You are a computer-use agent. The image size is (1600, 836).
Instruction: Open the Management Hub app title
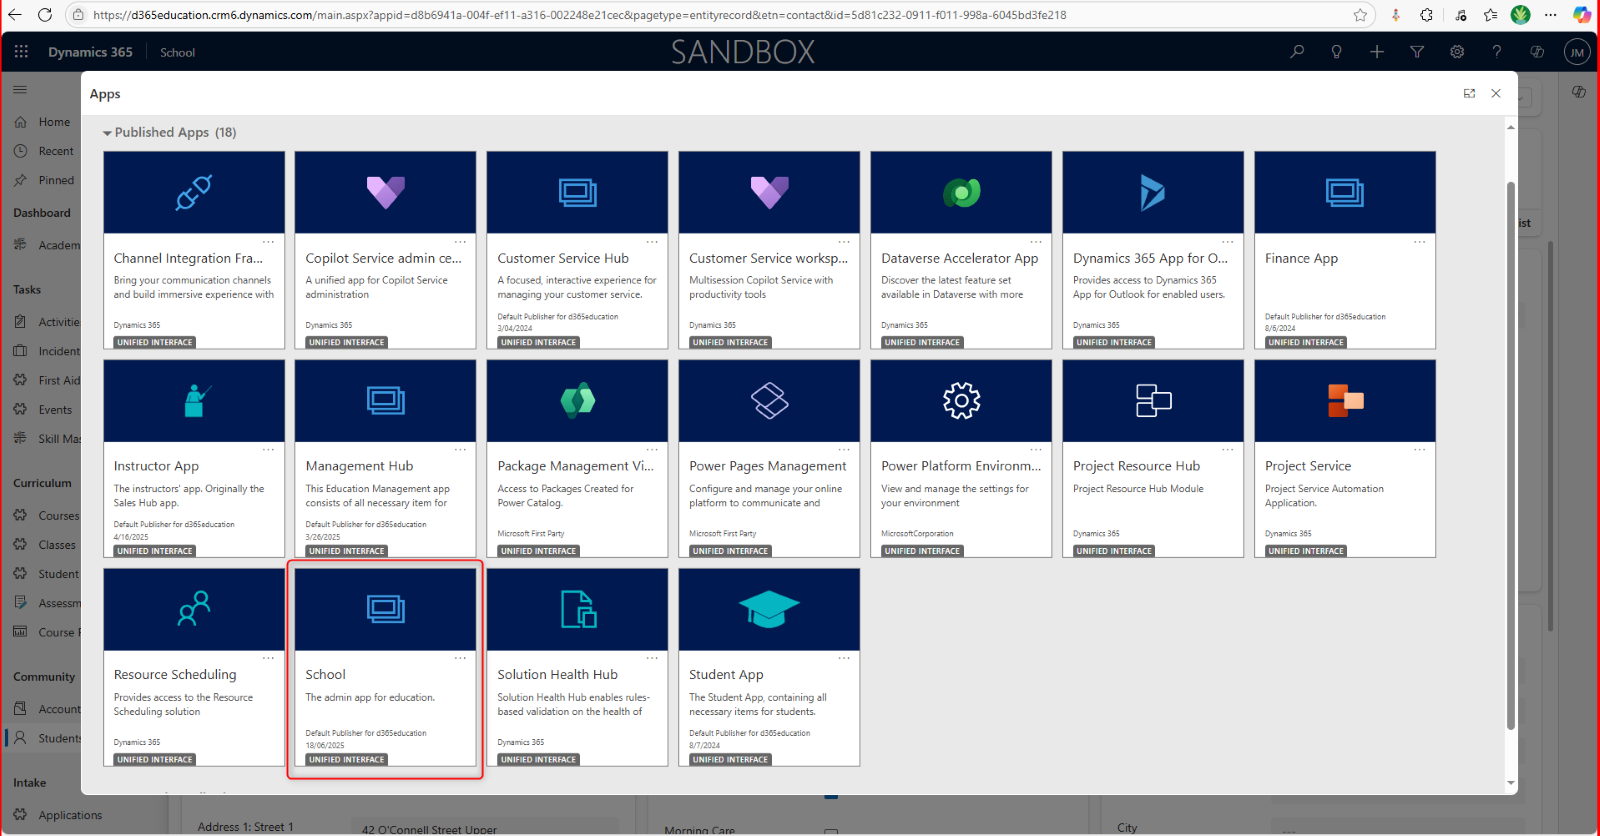[359, 466]
